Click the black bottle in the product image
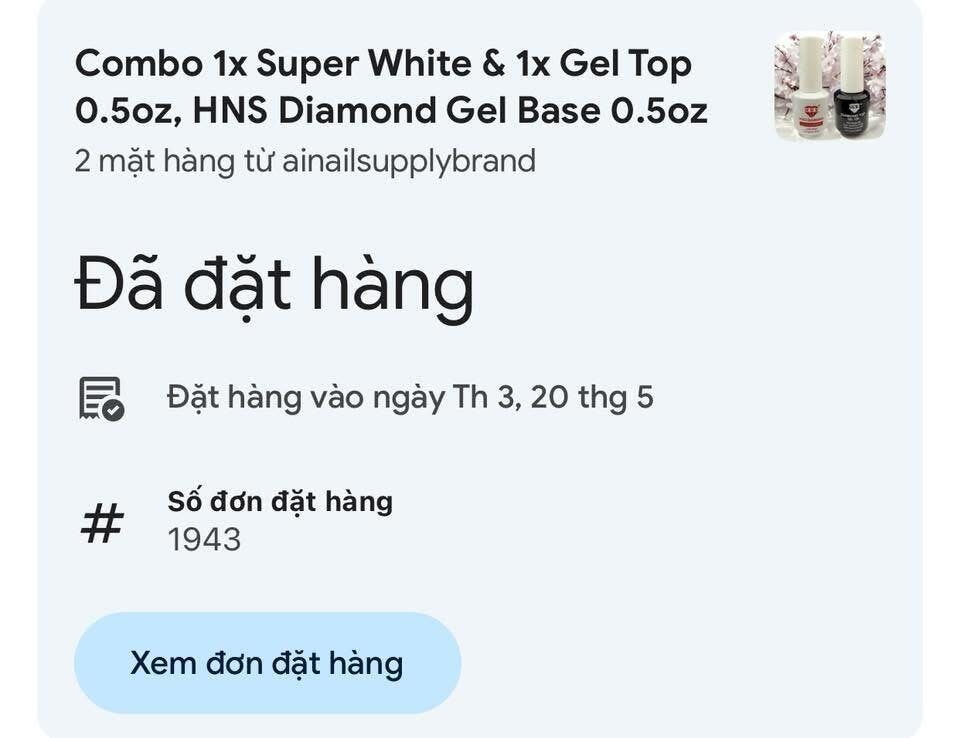960x738 pixels. (x=851, y=88)
